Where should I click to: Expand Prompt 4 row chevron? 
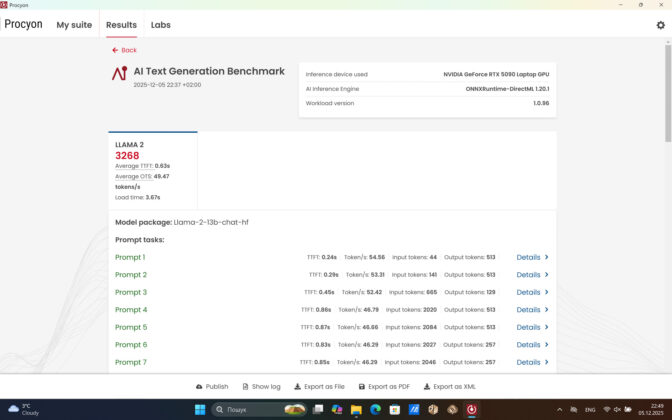click(546, 310)
